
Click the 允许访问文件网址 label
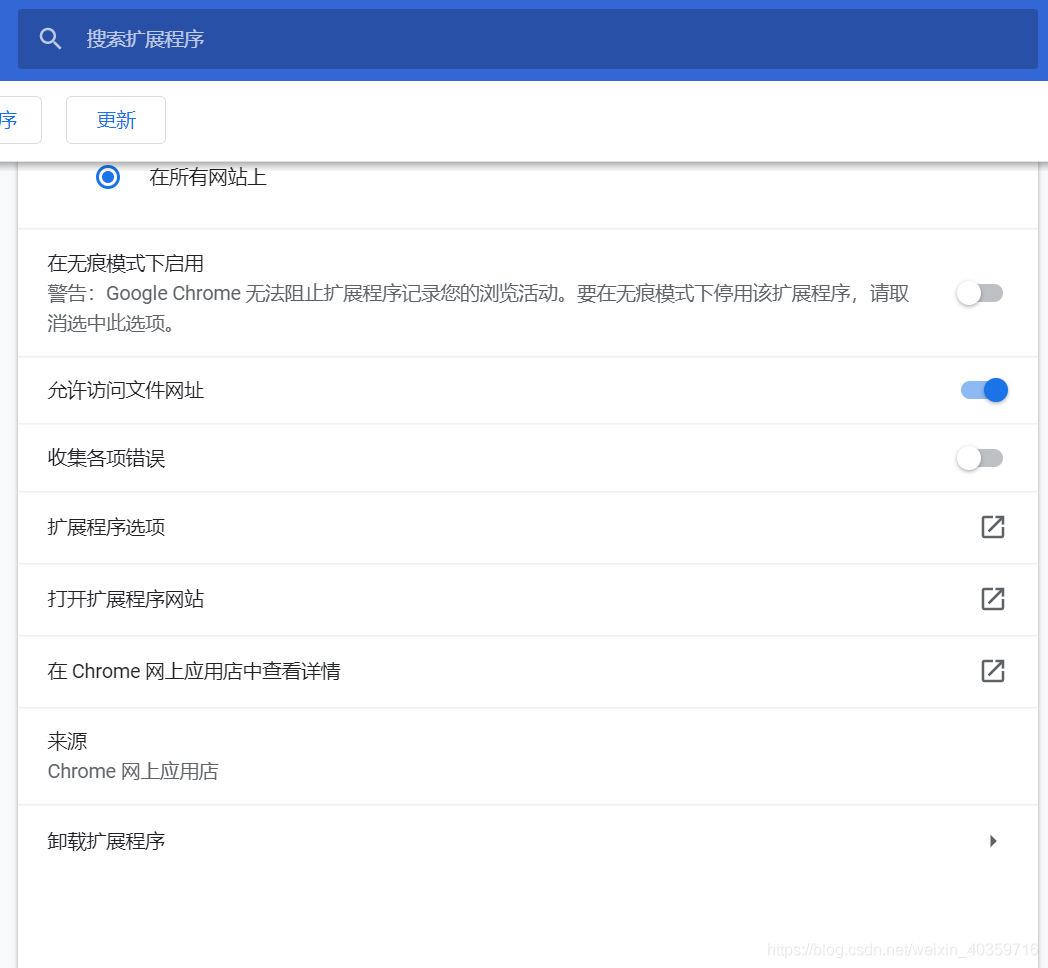point(126,390)
